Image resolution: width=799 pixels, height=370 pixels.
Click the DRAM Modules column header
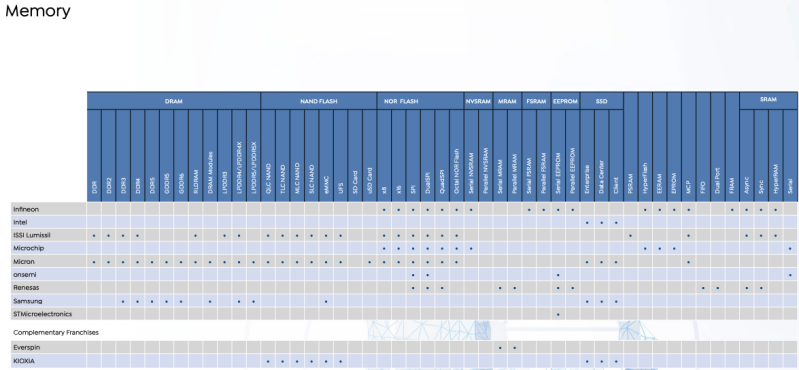pos(210,155)
